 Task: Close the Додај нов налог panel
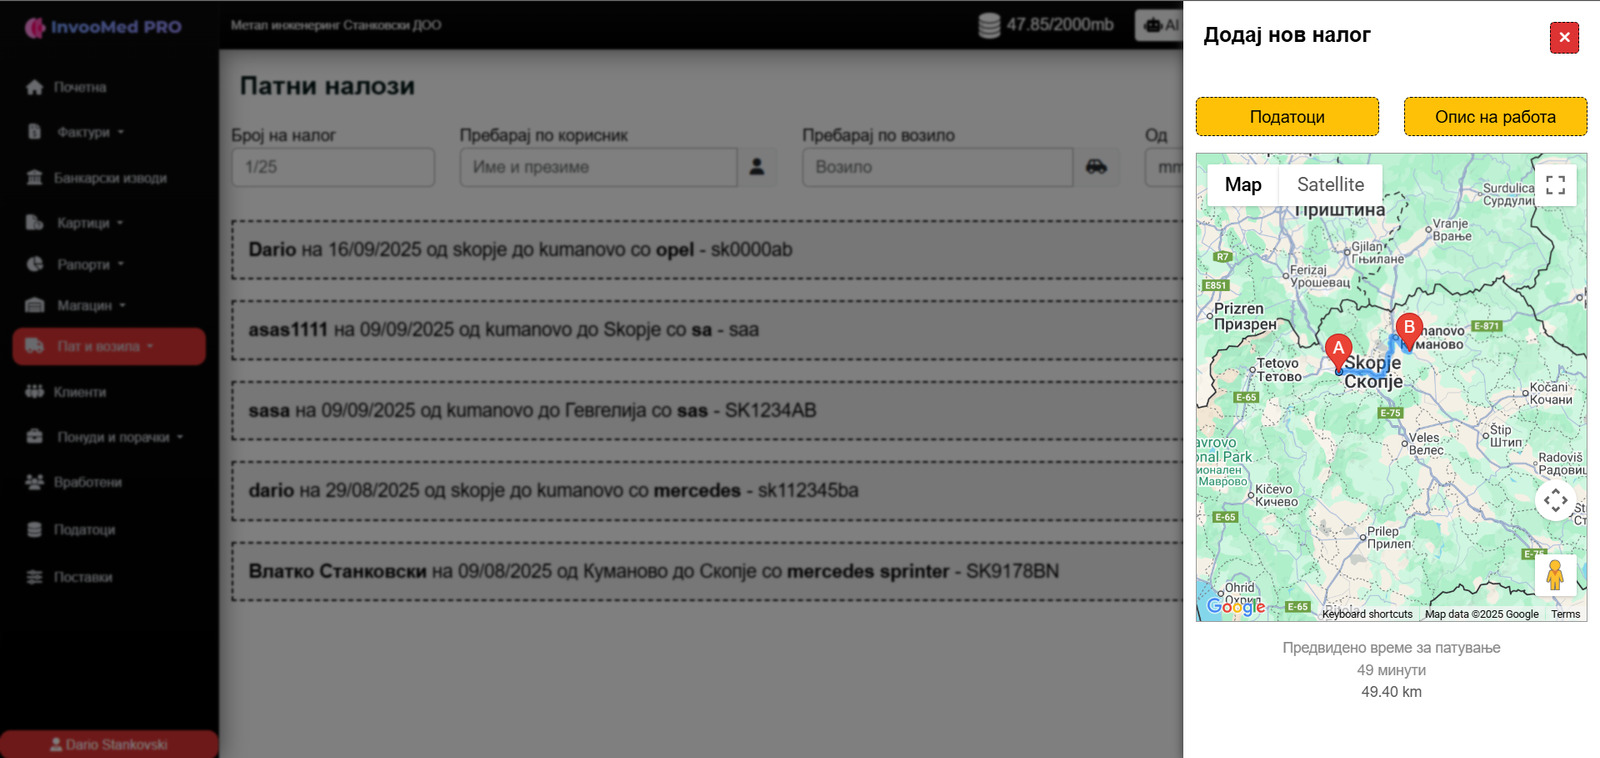coord(1564,38)
